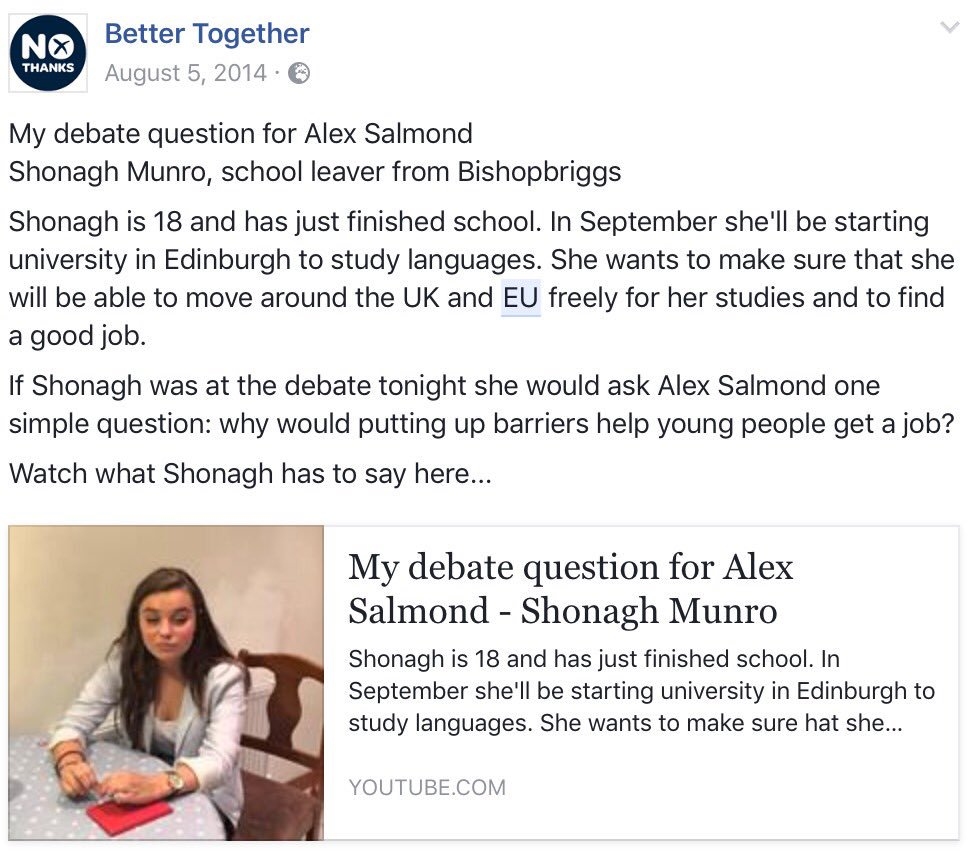The image size is (978, 851).
Task: Click the link preview description text
Action: pyautogui.click(x=641, y=691)
